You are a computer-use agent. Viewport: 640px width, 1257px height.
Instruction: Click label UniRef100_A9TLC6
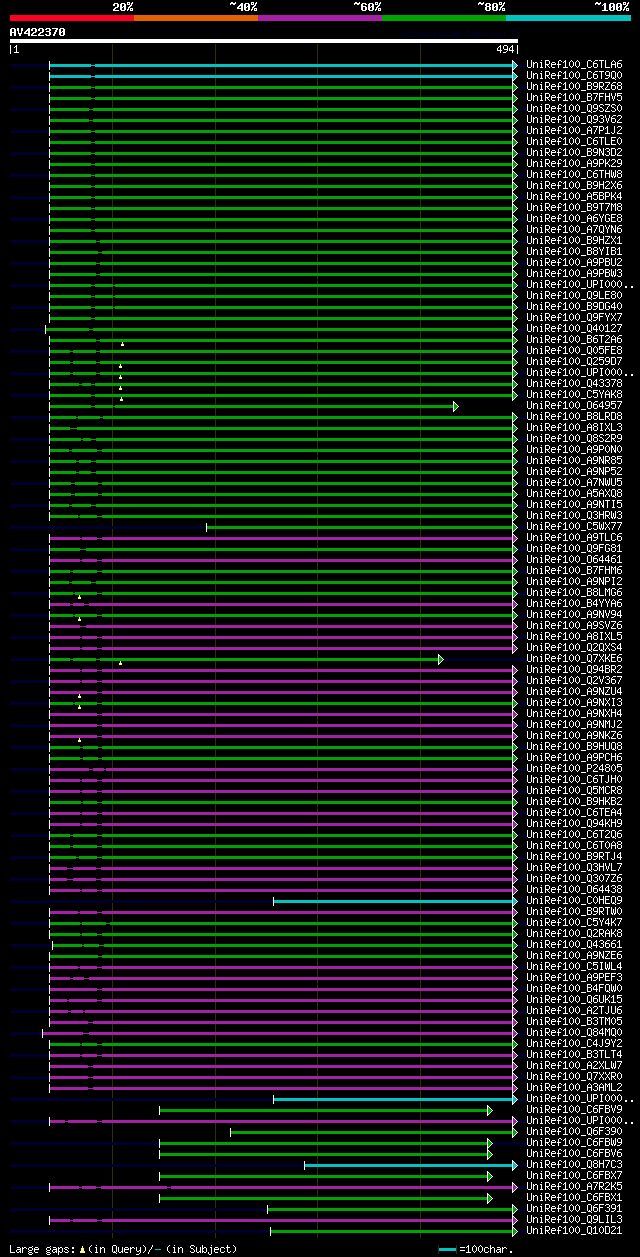[x=574, y=538]
